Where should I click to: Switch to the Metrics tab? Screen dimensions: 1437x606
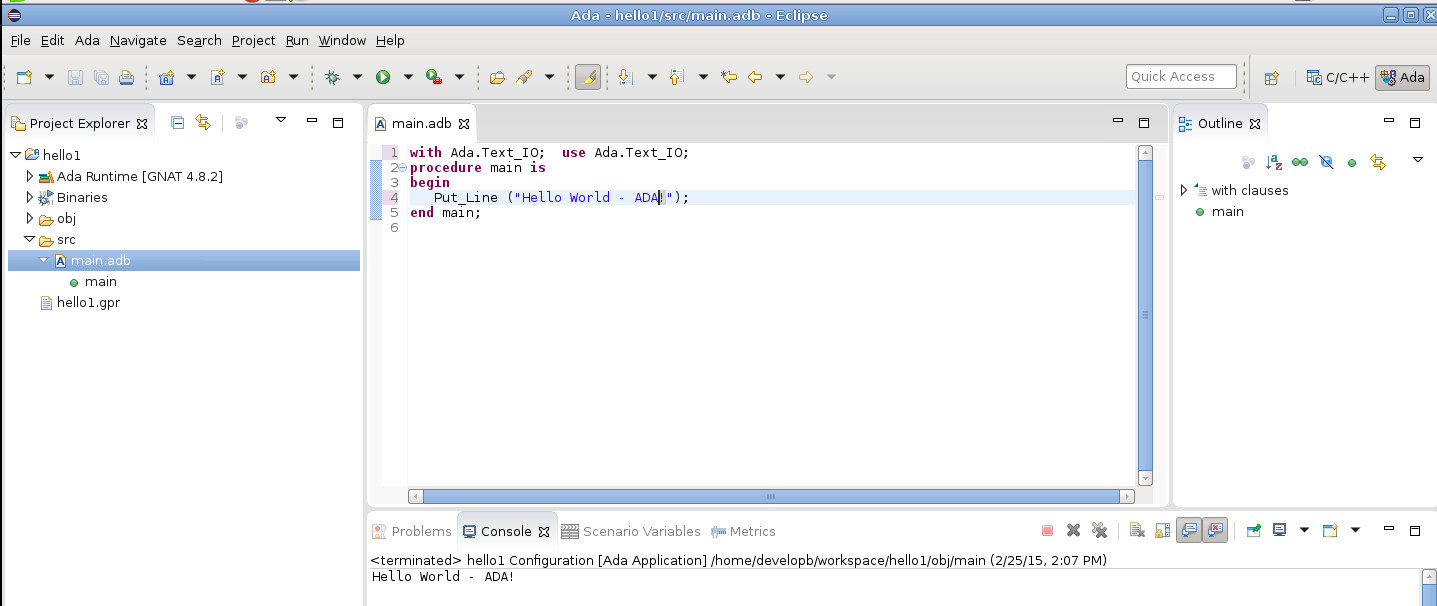743,531
